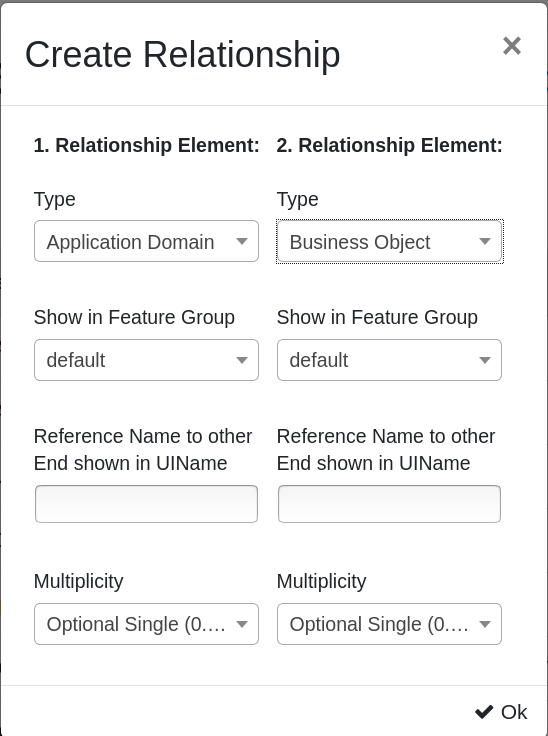This screenshot has height=736, width=548.
Task: Focus first element's Reference Name input field
Action: point(146,504)
